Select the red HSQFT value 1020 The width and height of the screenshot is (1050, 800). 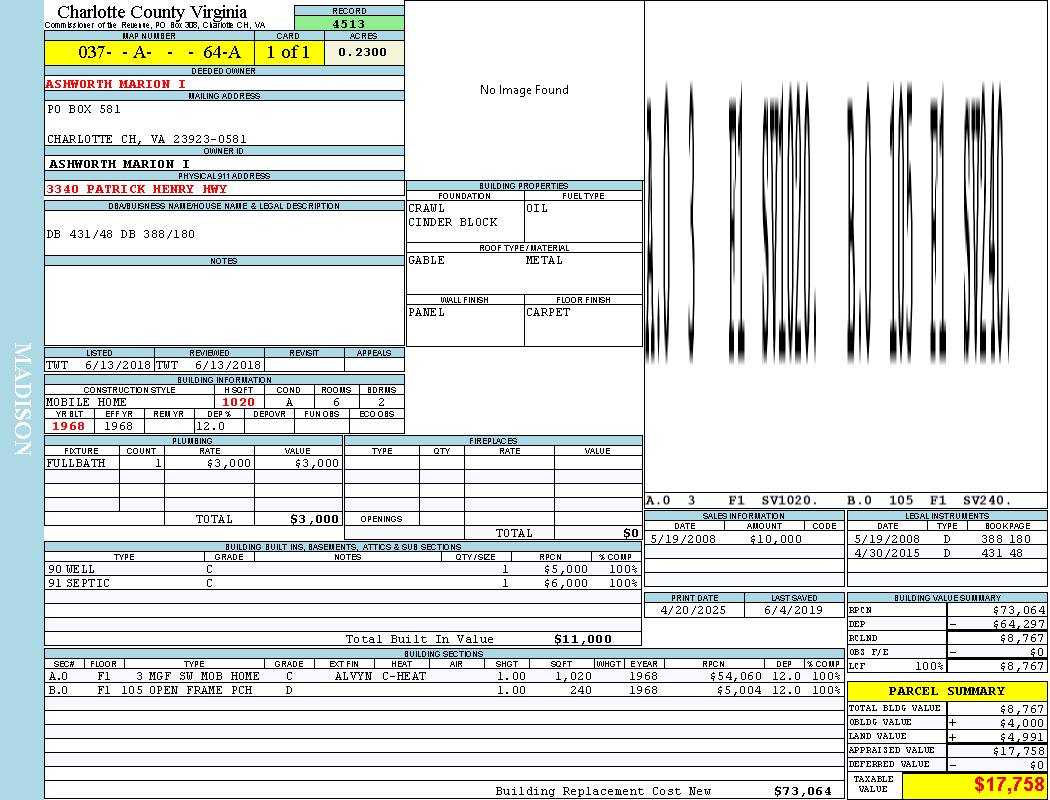pyautogui.click(x=239, y=402)
